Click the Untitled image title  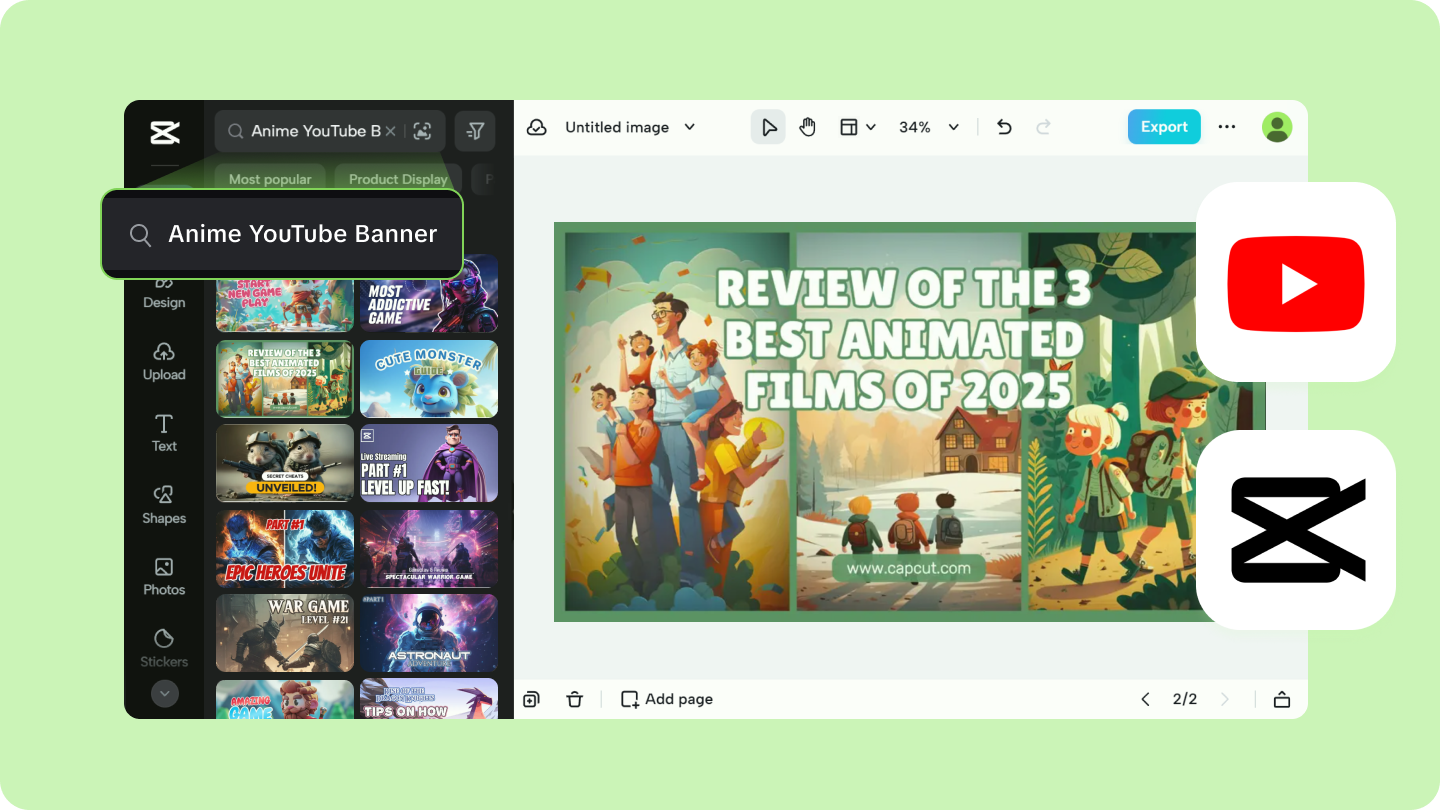click(x=617, y=127)
